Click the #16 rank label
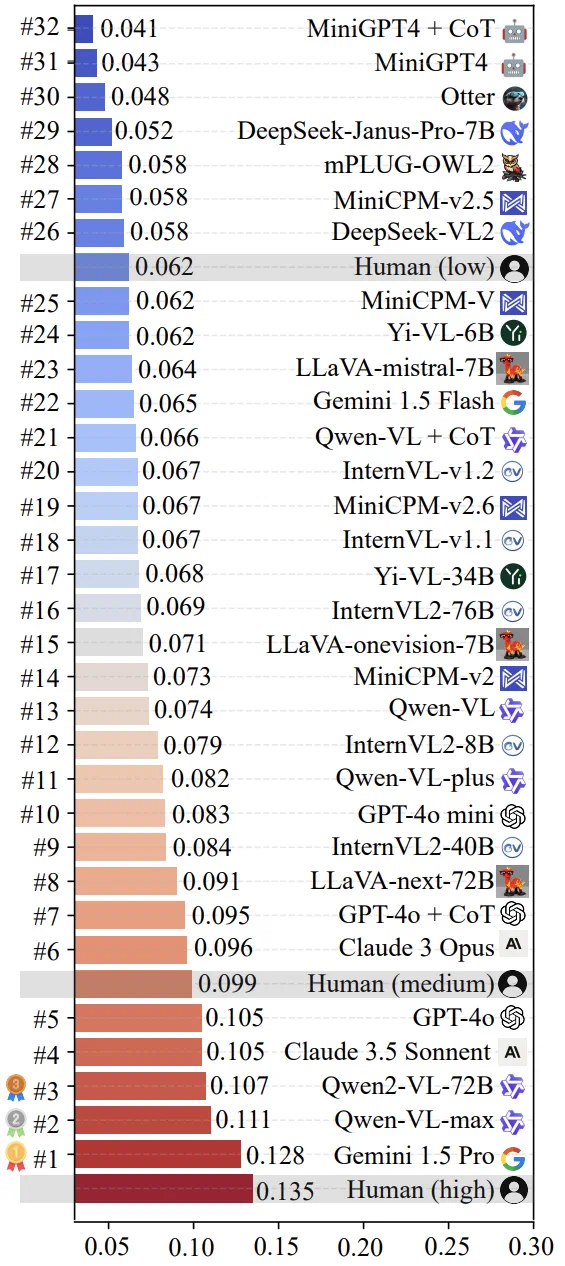This screenshot has width=565, height=1266. click(41, 608)
